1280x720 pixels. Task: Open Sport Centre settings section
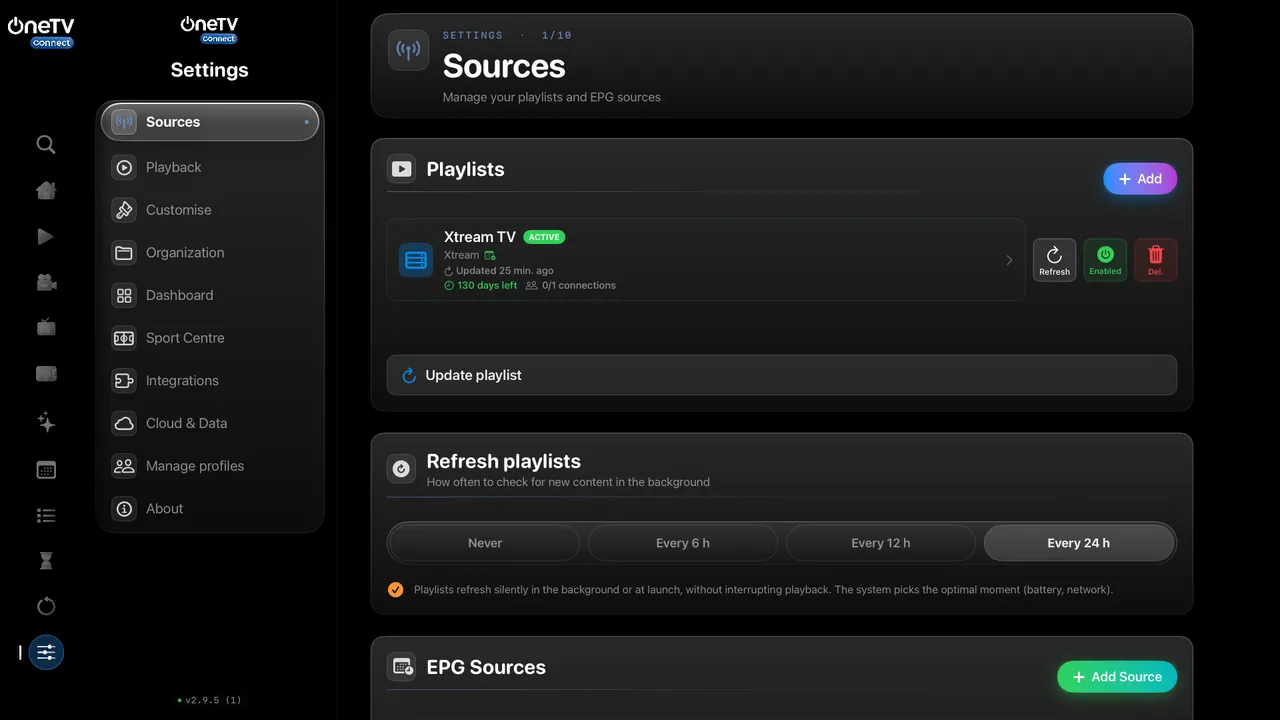(210, 338)
